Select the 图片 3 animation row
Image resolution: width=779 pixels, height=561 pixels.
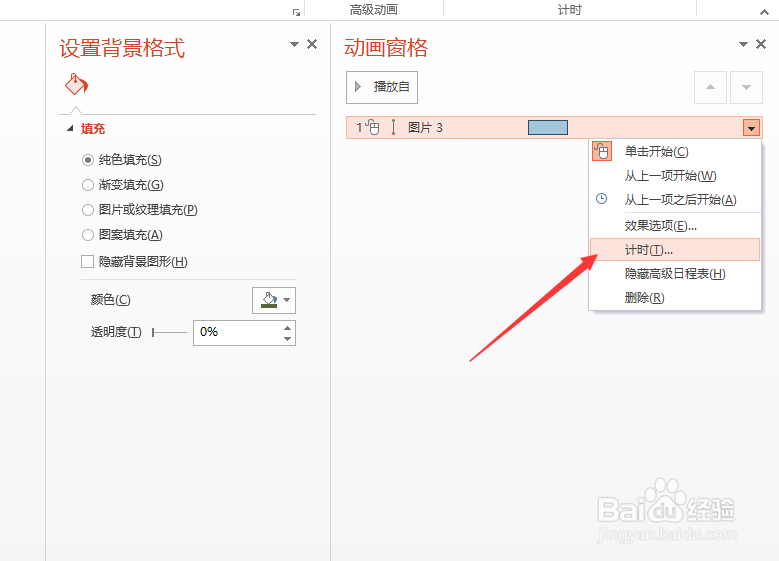point(554,128)
